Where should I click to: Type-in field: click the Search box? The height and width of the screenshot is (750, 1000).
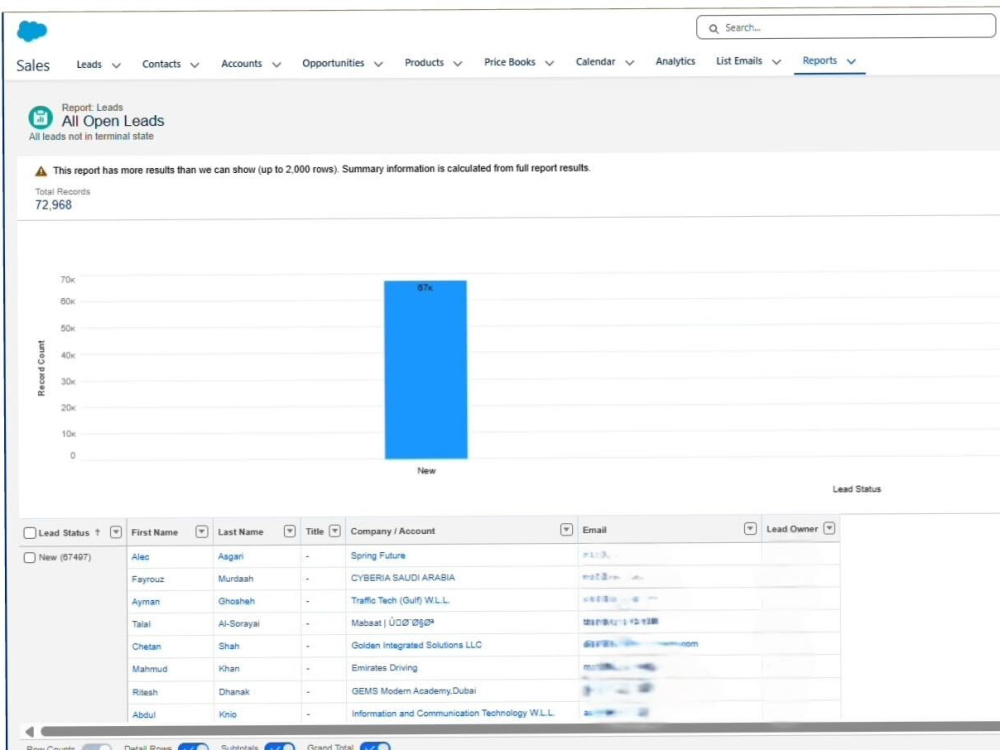[846, 27]
